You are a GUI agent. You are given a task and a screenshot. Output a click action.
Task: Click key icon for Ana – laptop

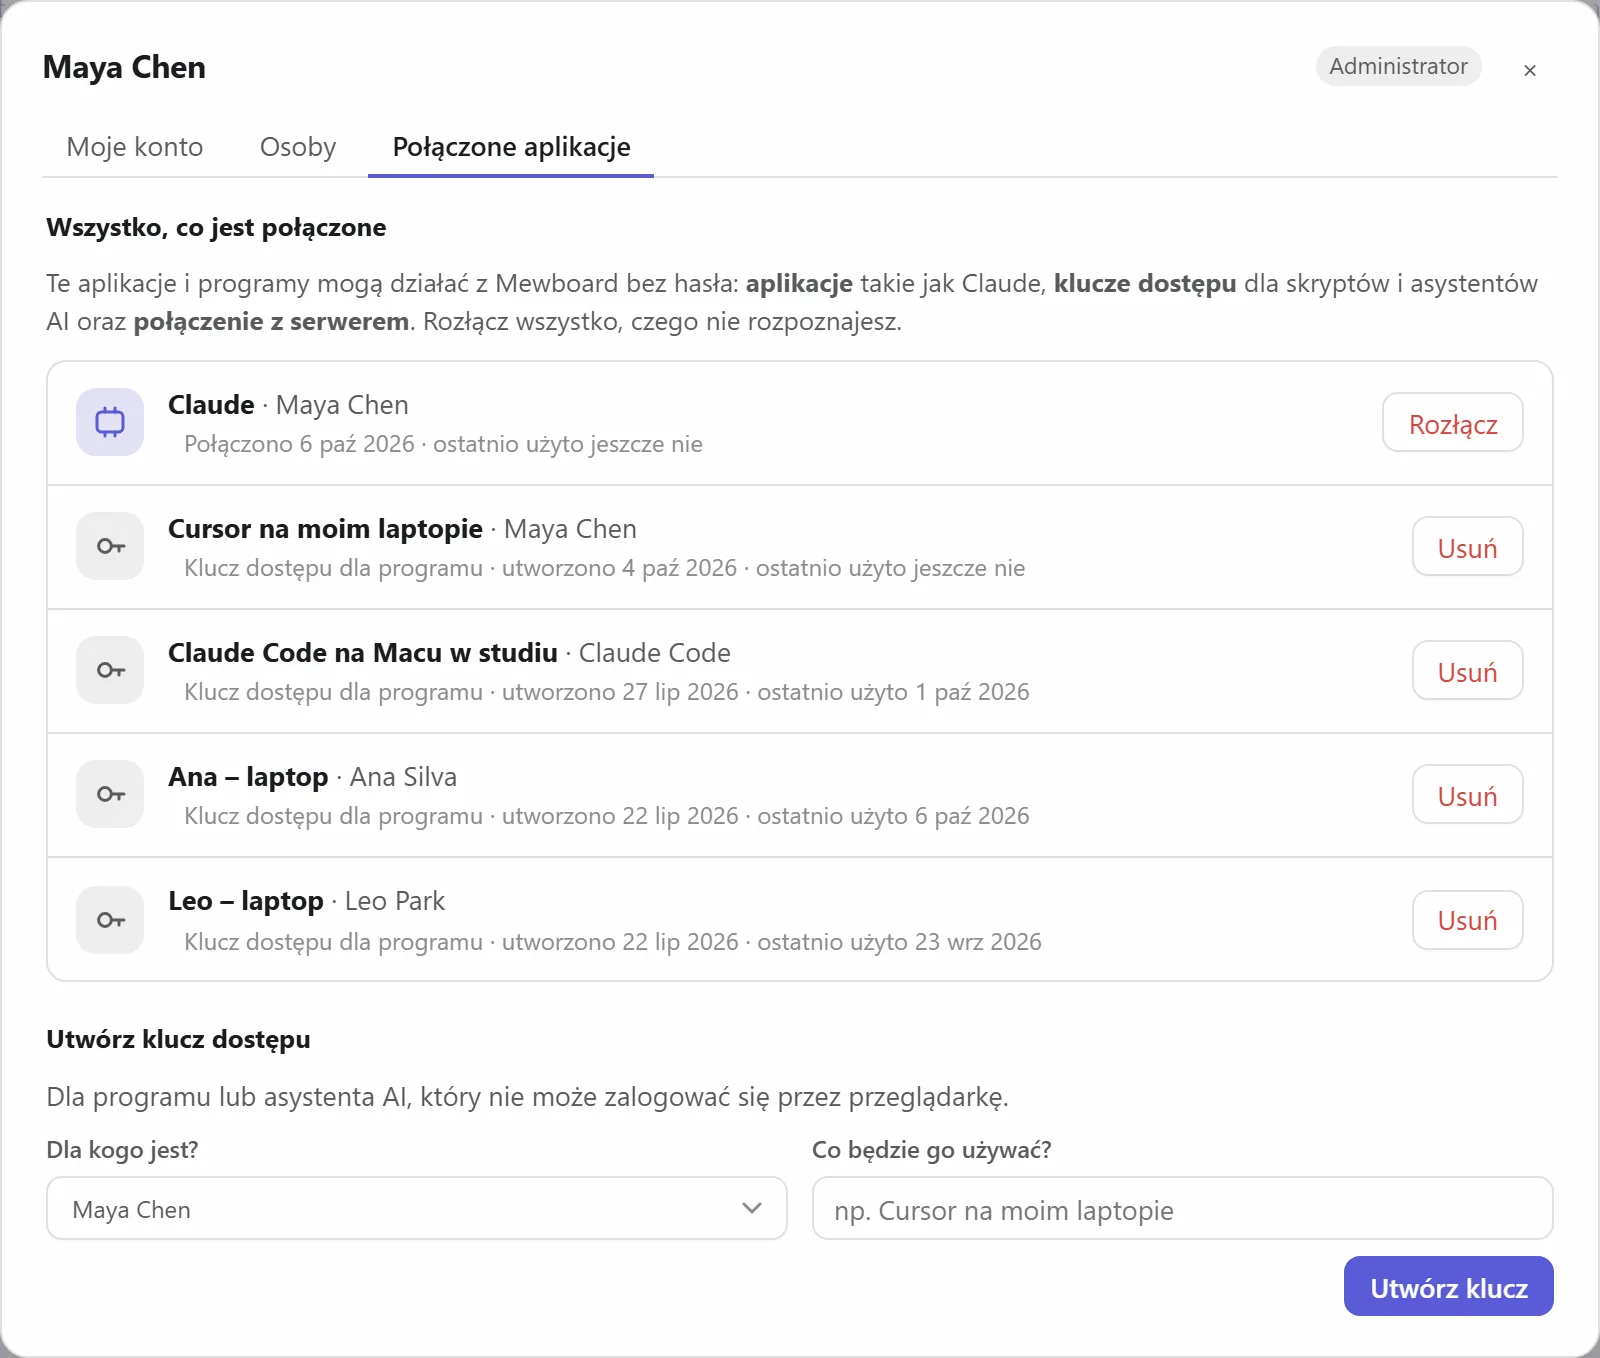click(110, 794)
